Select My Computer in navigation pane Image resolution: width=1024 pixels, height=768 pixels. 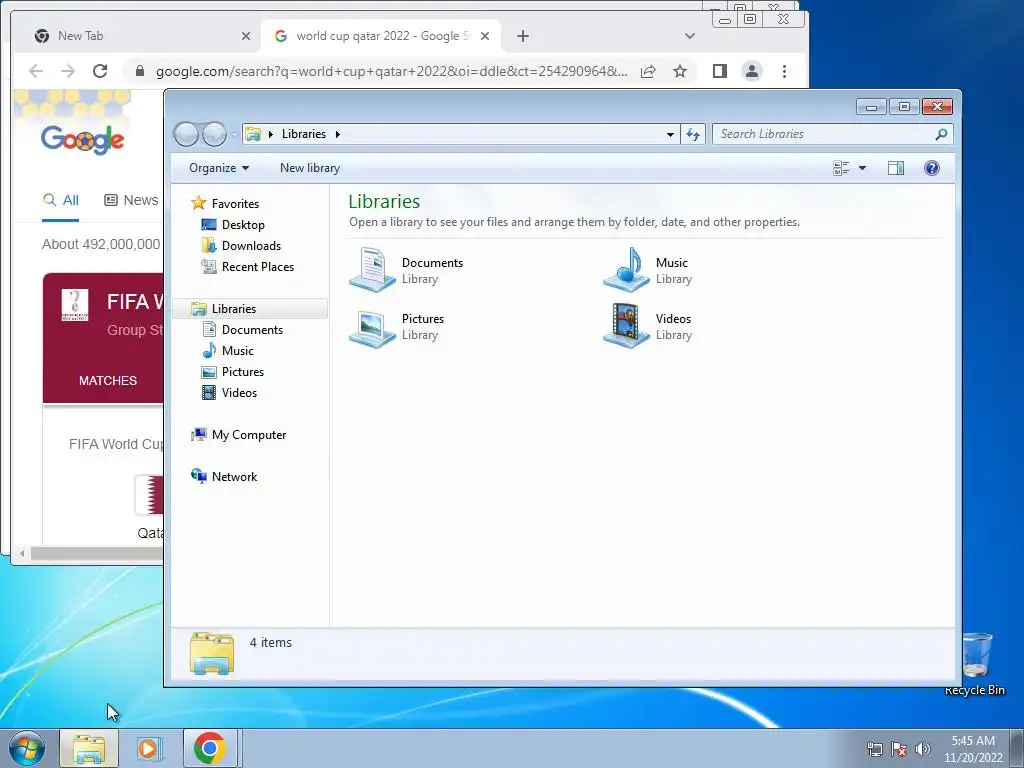click(249, 435)
